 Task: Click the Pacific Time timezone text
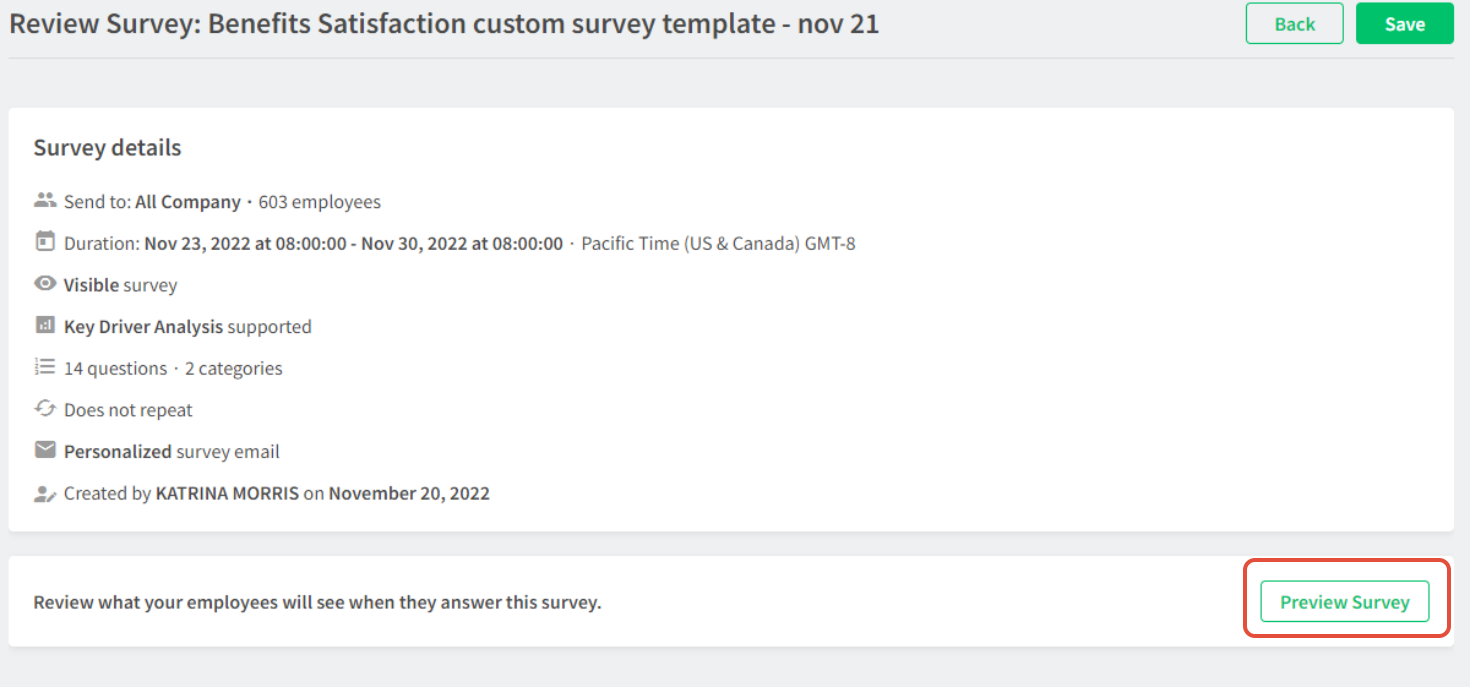coord(718,243)
